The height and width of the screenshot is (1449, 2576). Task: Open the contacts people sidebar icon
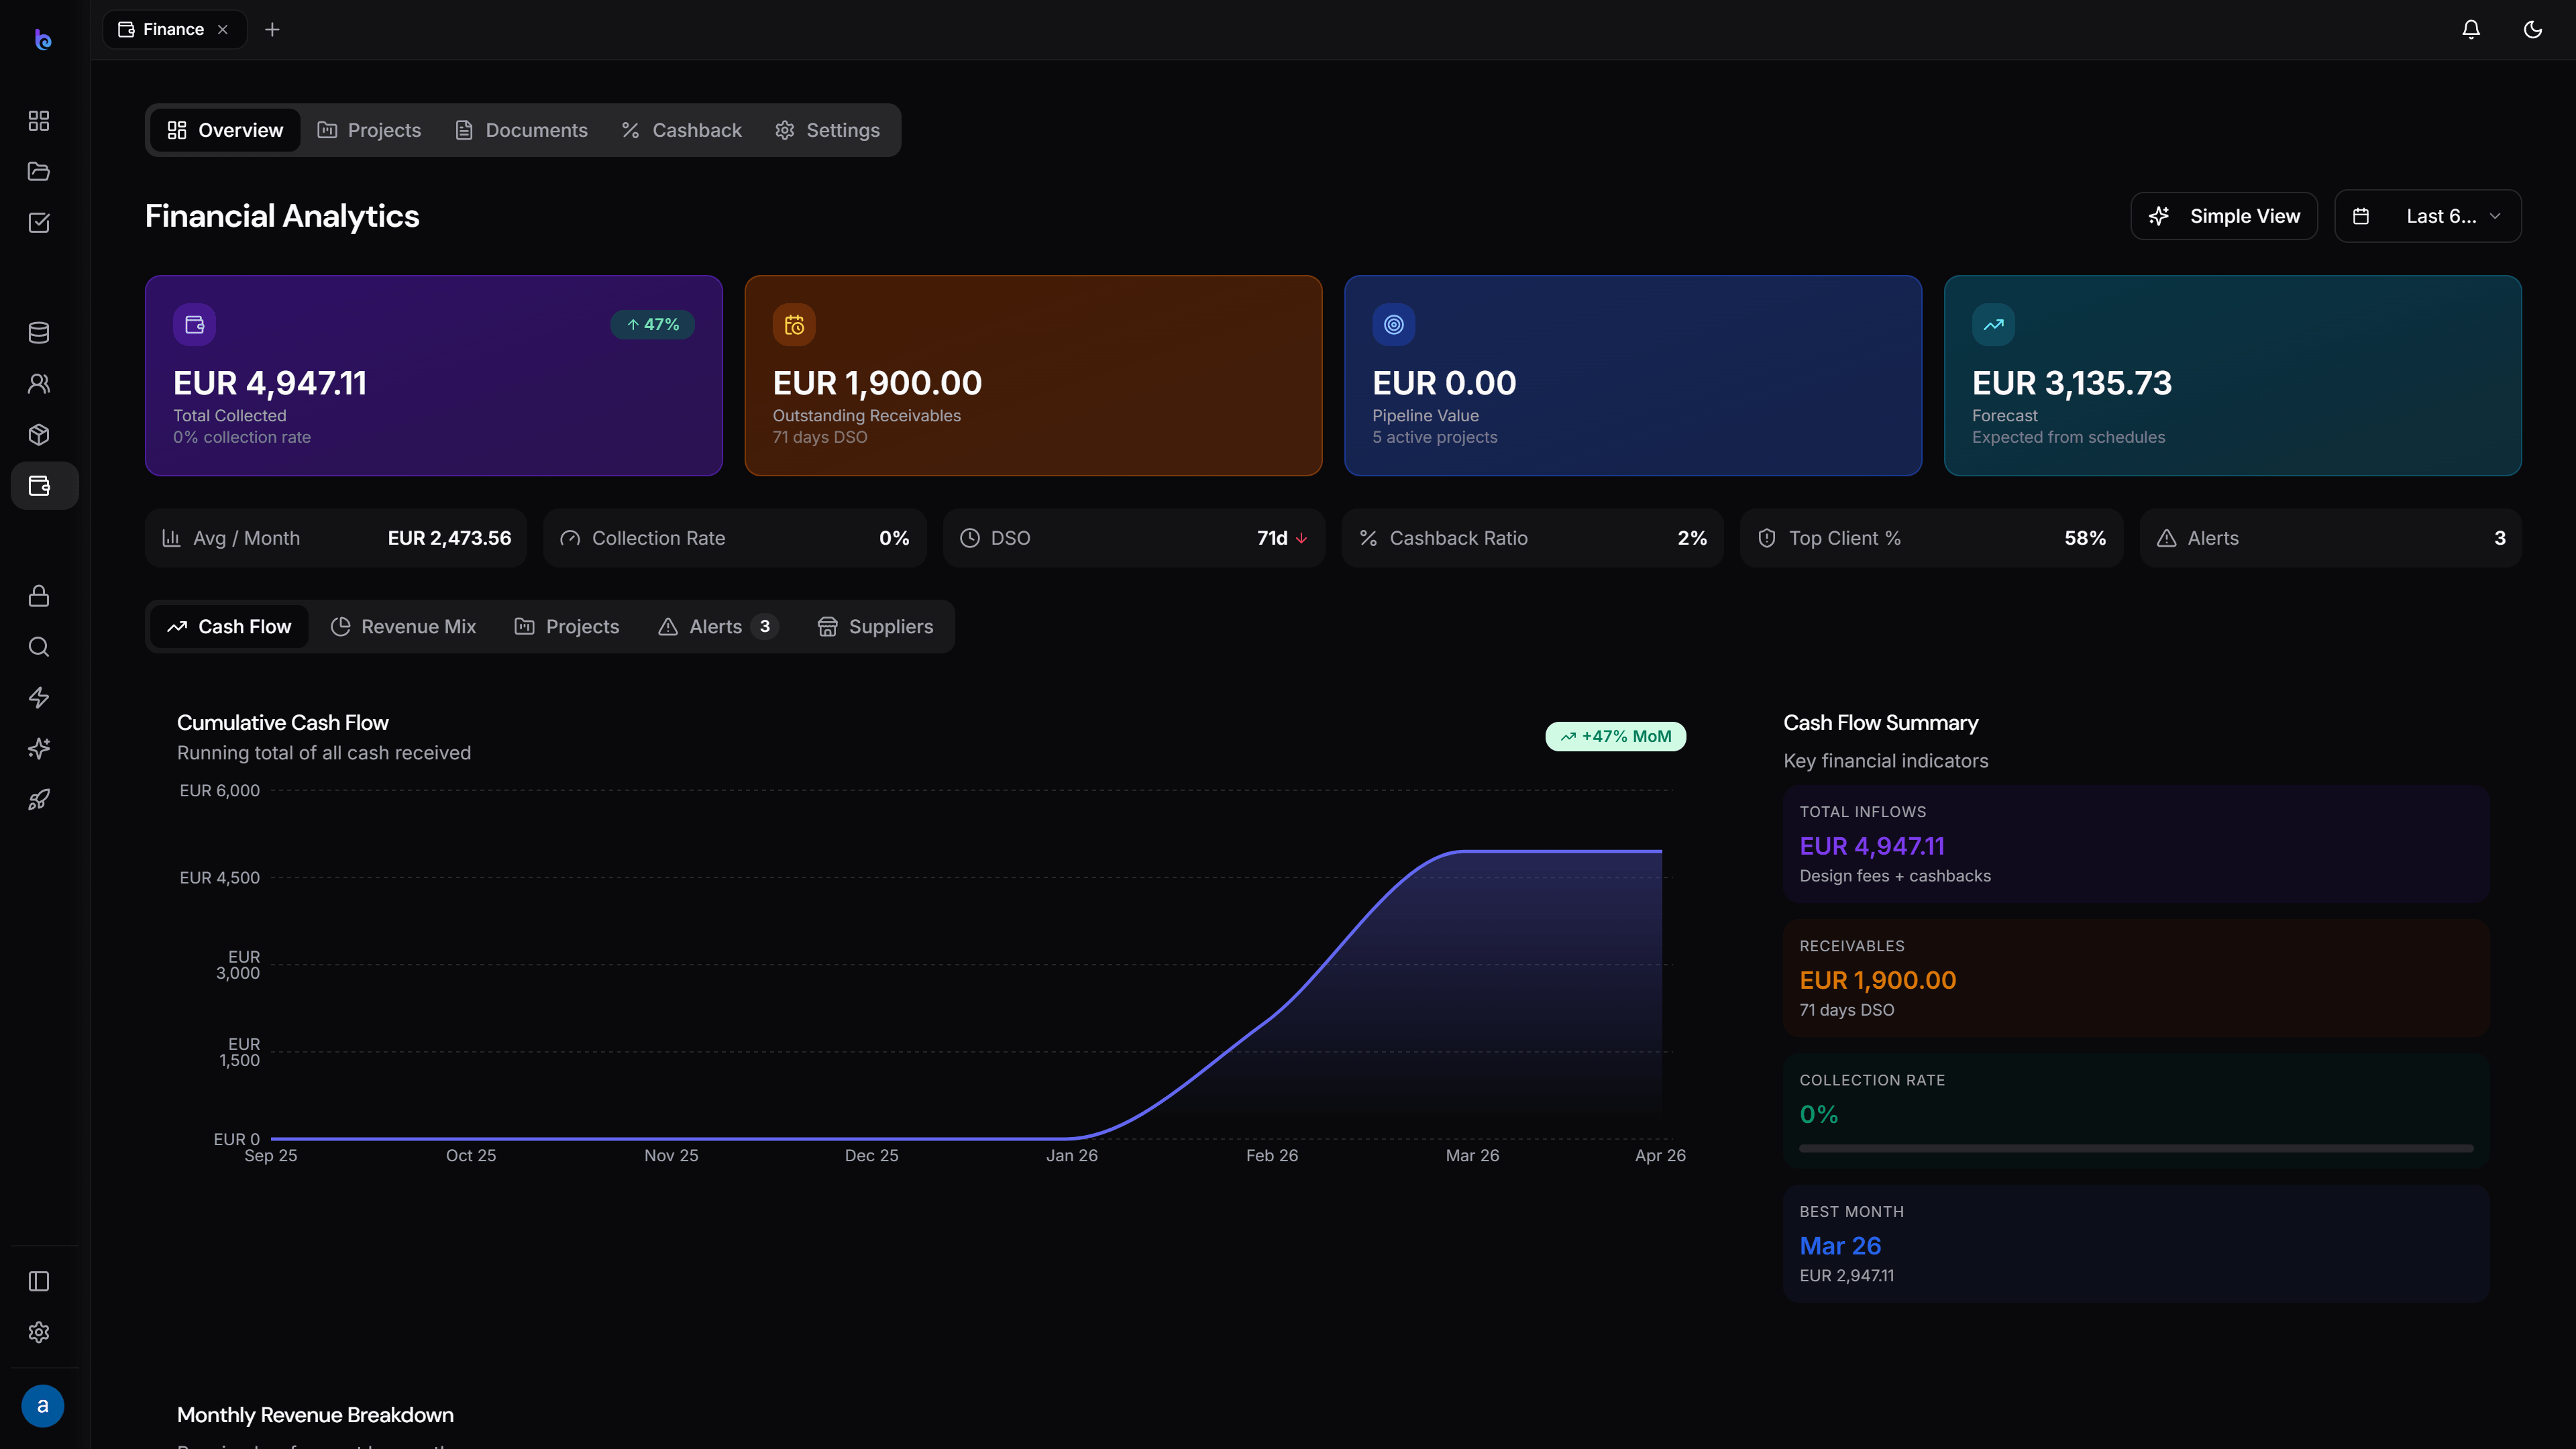(39, 384)
